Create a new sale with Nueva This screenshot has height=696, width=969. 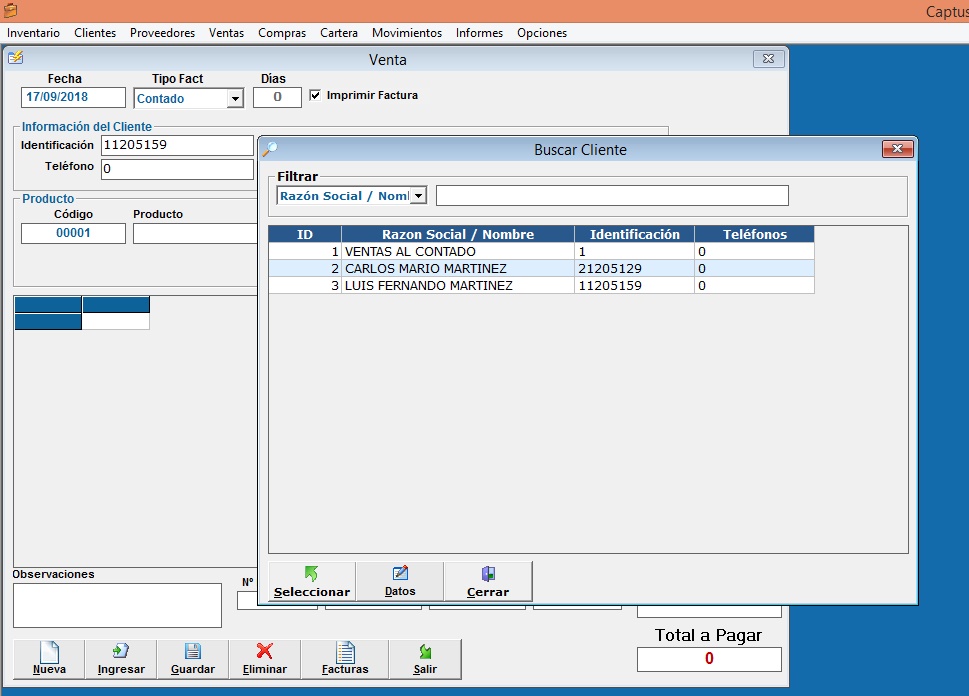pos(49,659)
